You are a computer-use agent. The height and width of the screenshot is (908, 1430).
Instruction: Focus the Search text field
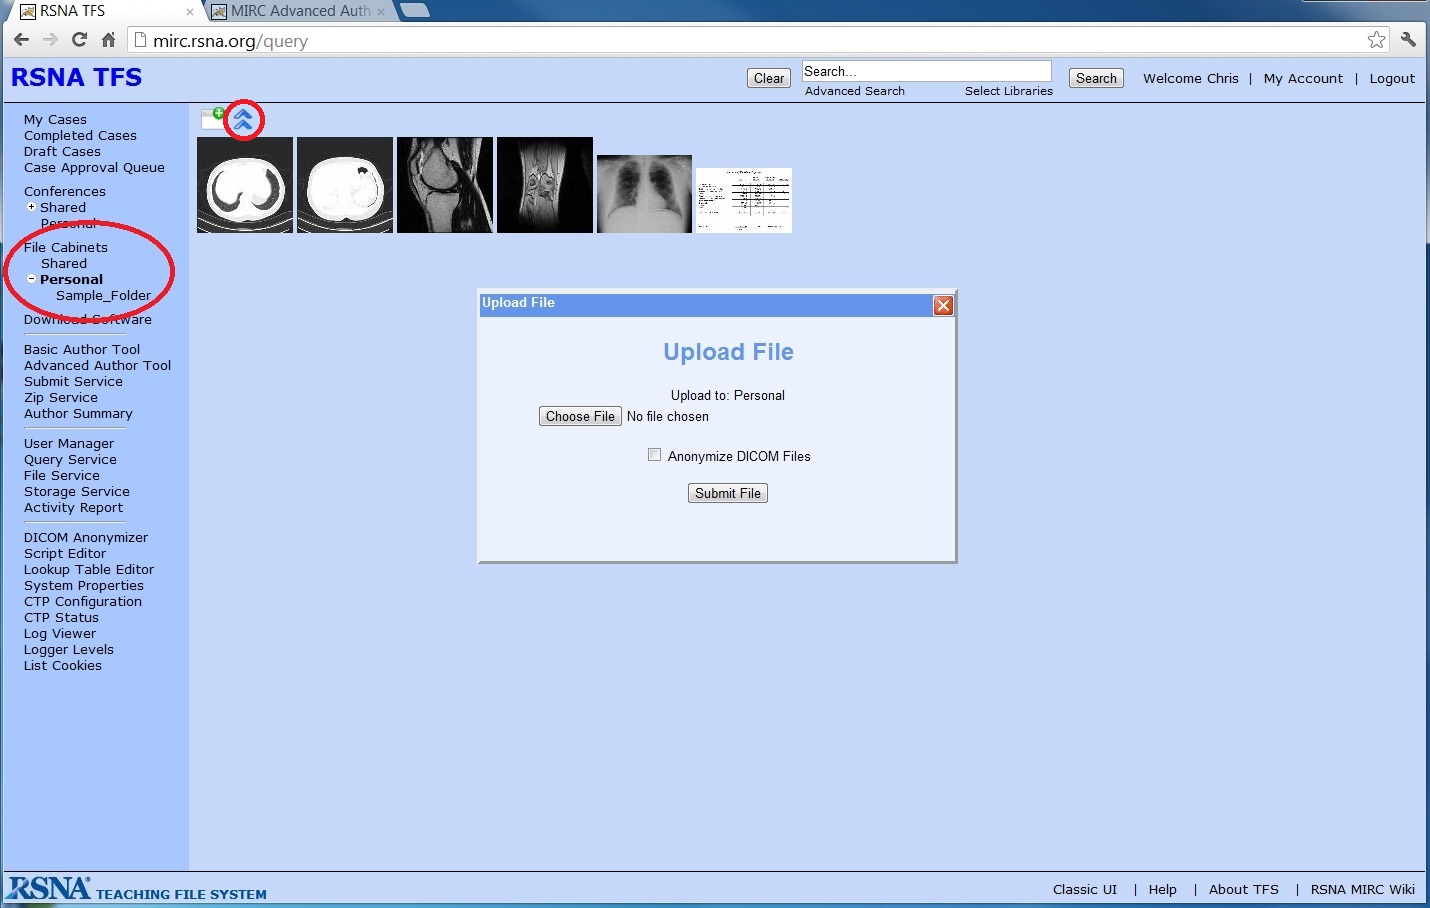pos(927,71)
